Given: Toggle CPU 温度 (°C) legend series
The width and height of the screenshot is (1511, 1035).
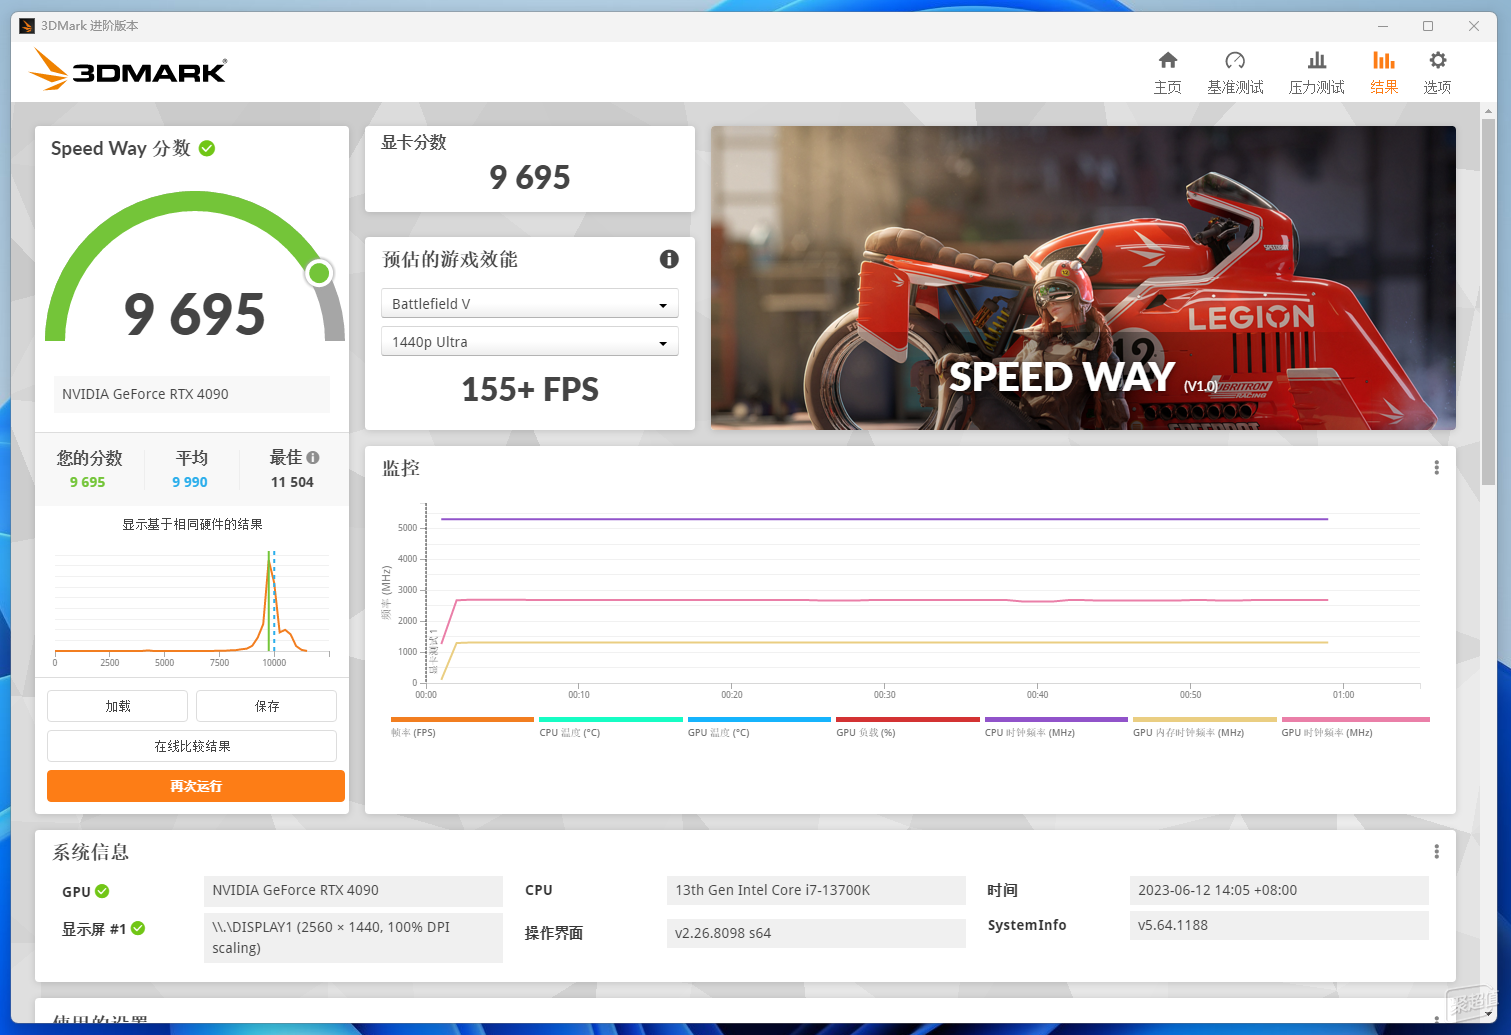Looking at the screenshot, I should 611,728.
